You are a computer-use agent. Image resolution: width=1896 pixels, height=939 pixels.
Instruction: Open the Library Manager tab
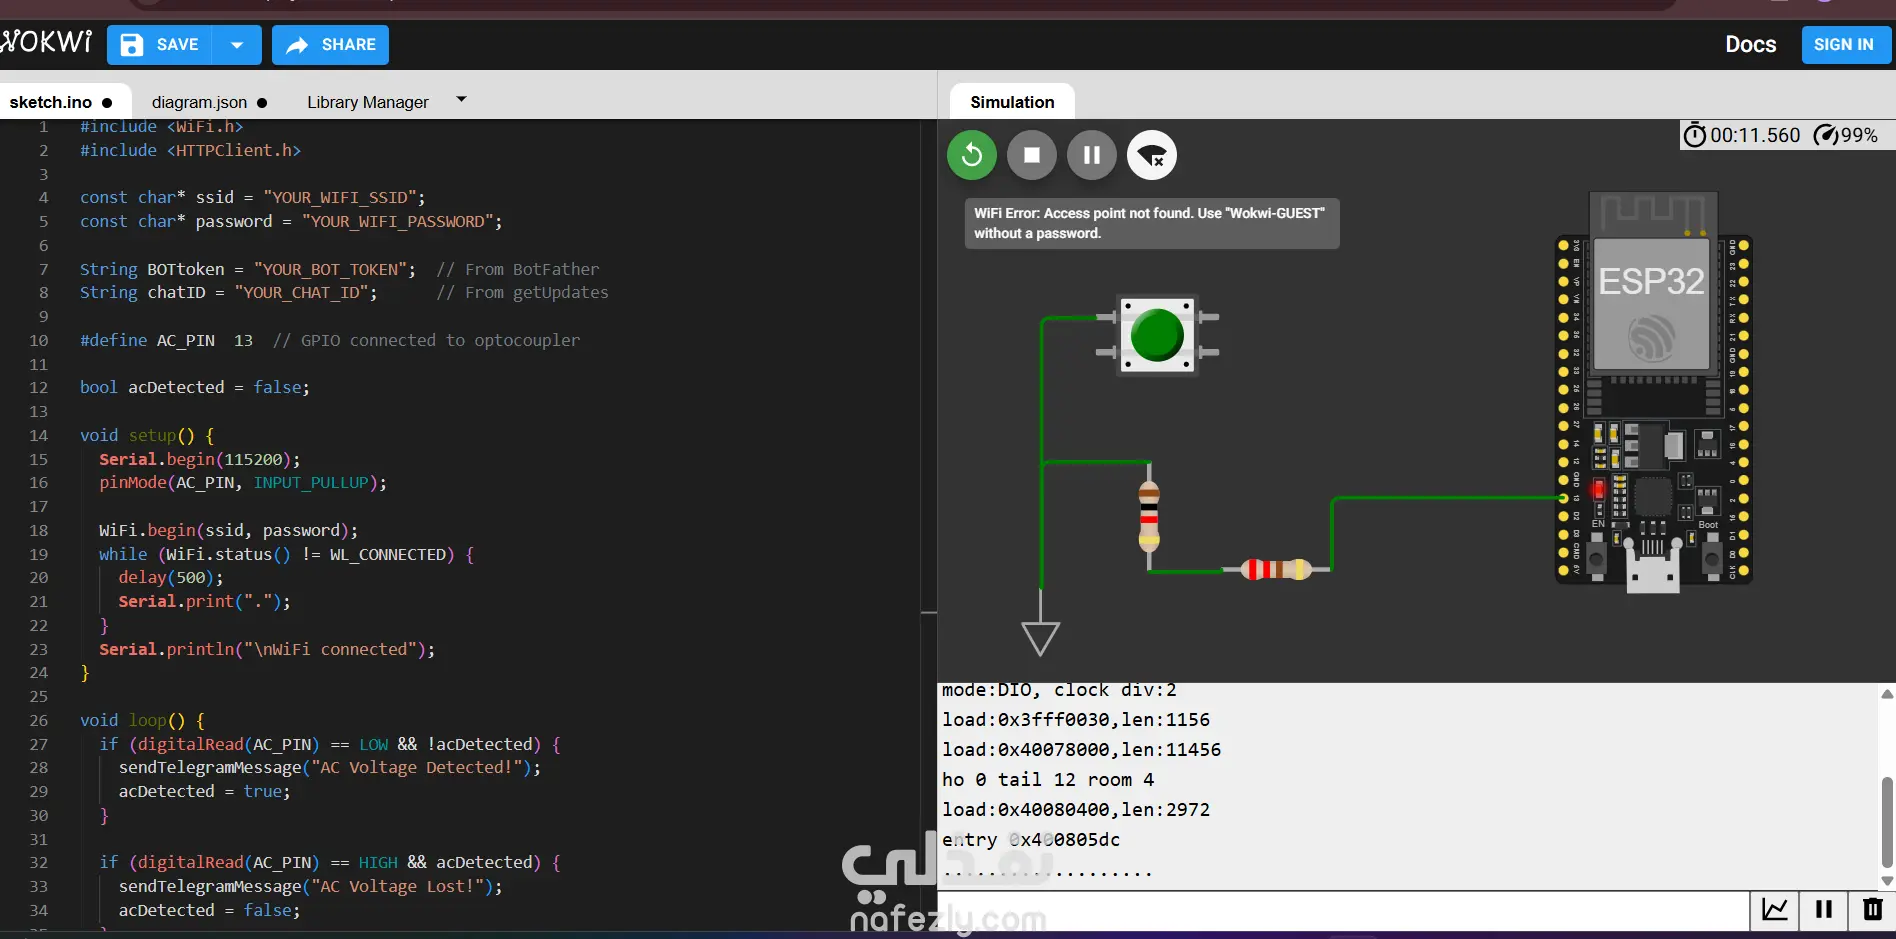point(368,102)
